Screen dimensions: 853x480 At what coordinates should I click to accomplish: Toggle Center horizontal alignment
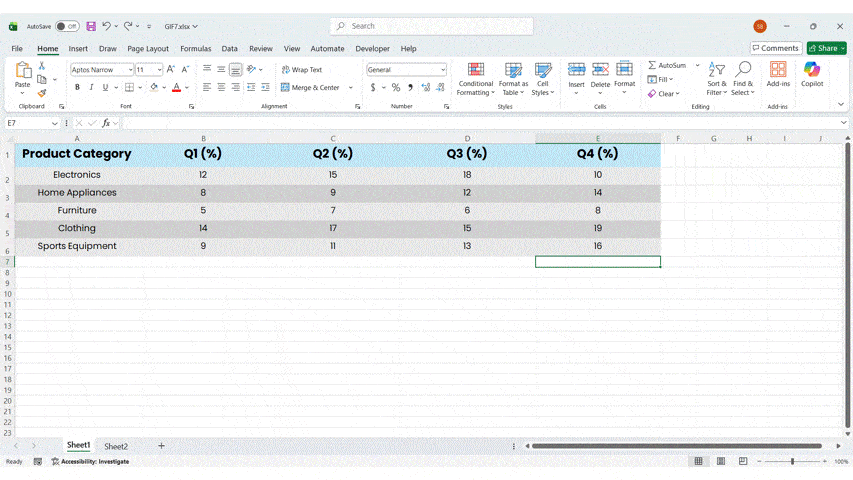pyautogui.click(x=221, y=87)
